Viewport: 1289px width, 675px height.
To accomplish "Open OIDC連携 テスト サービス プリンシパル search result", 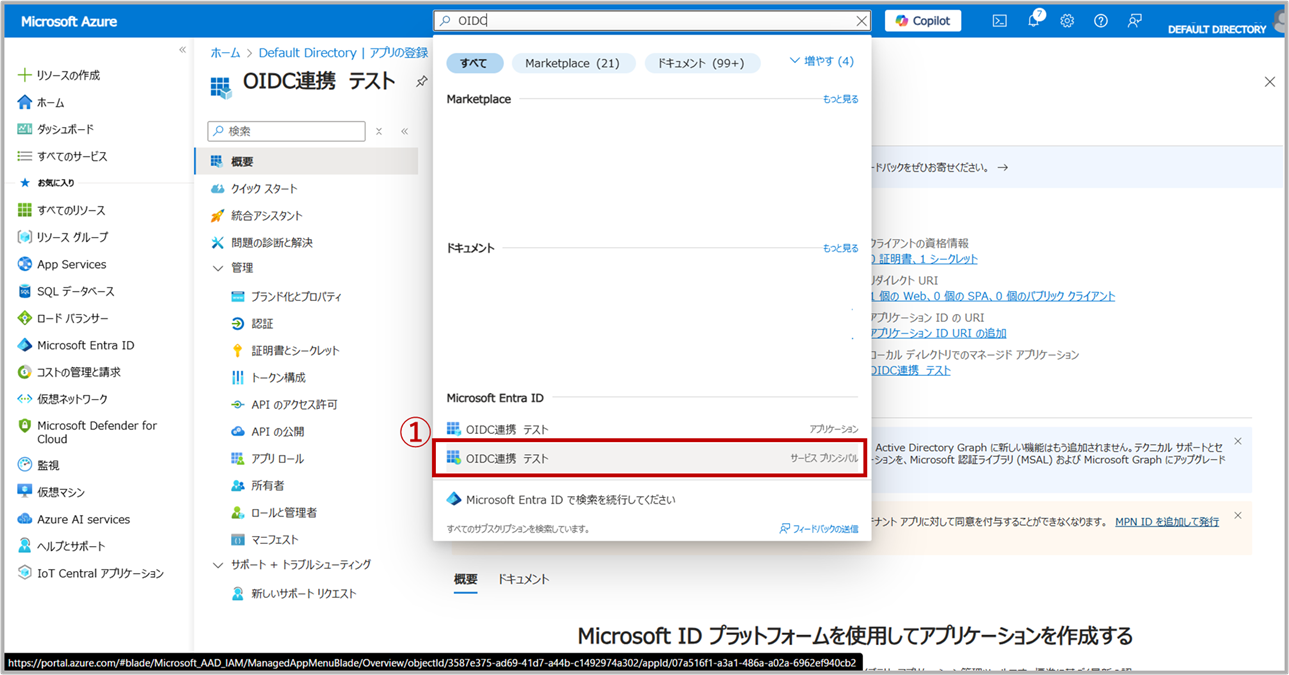I will [652, 458].
